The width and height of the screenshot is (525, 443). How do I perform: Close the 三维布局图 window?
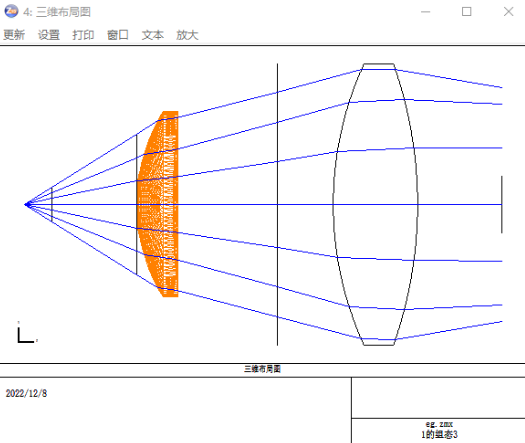click(509, 12)
